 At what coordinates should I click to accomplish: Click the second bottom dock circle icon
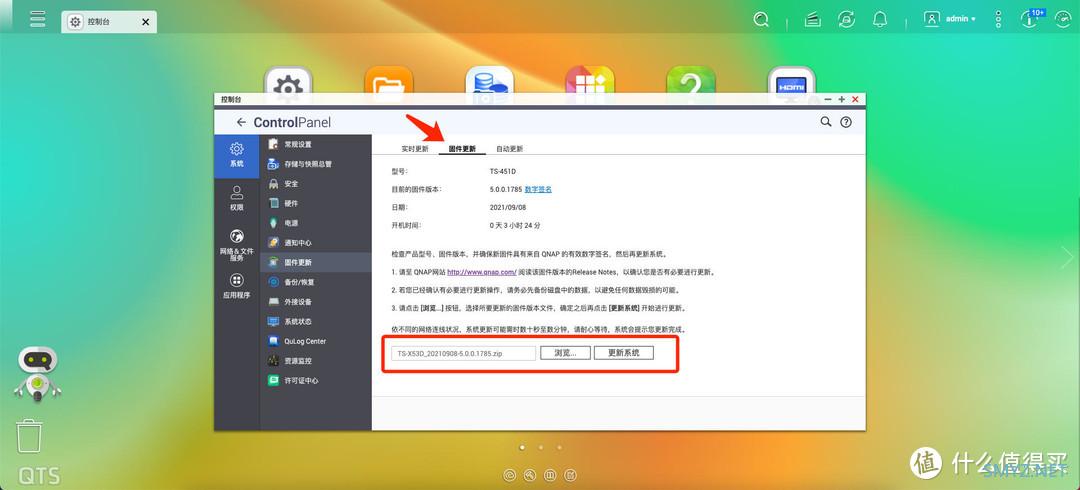(x=530, y=475)
